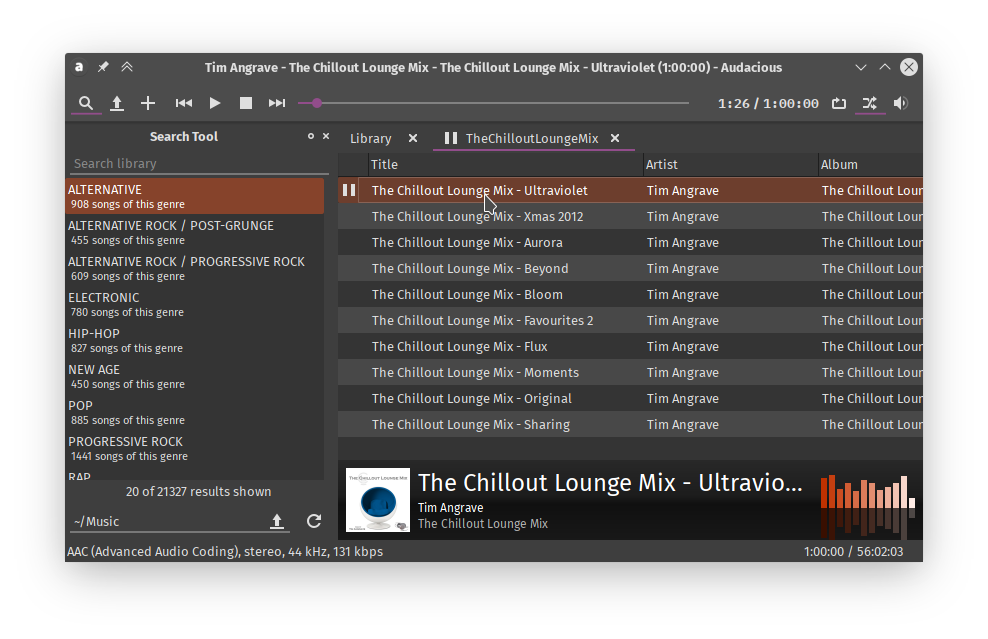Click the Play button
The width and height of the screenshot is (988, 639).
pos(215,103)
